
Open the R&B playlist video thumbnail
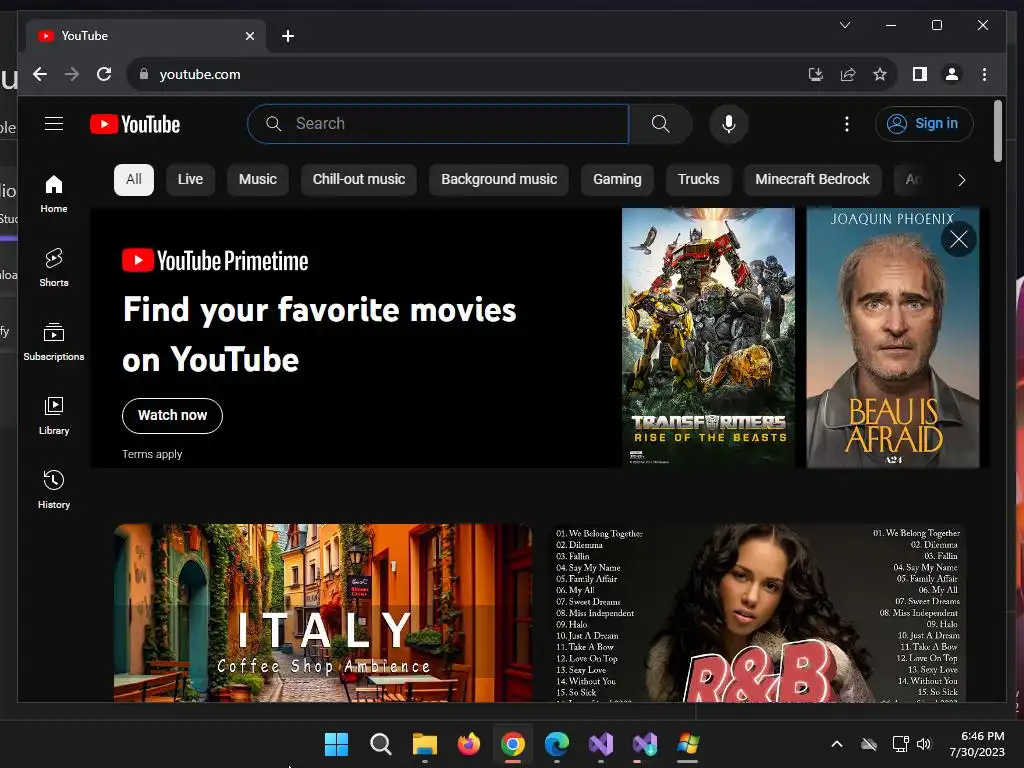[x=756, y=613]
